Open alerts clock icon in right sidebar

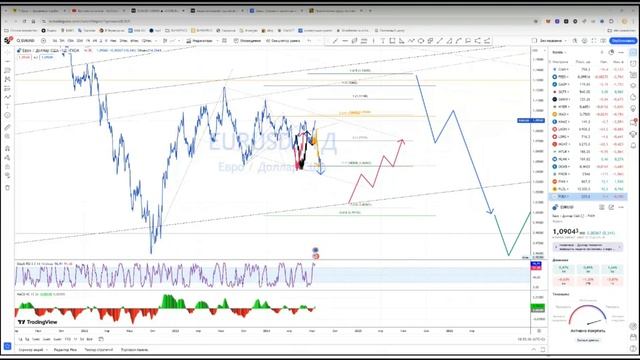tap(633, 64)
